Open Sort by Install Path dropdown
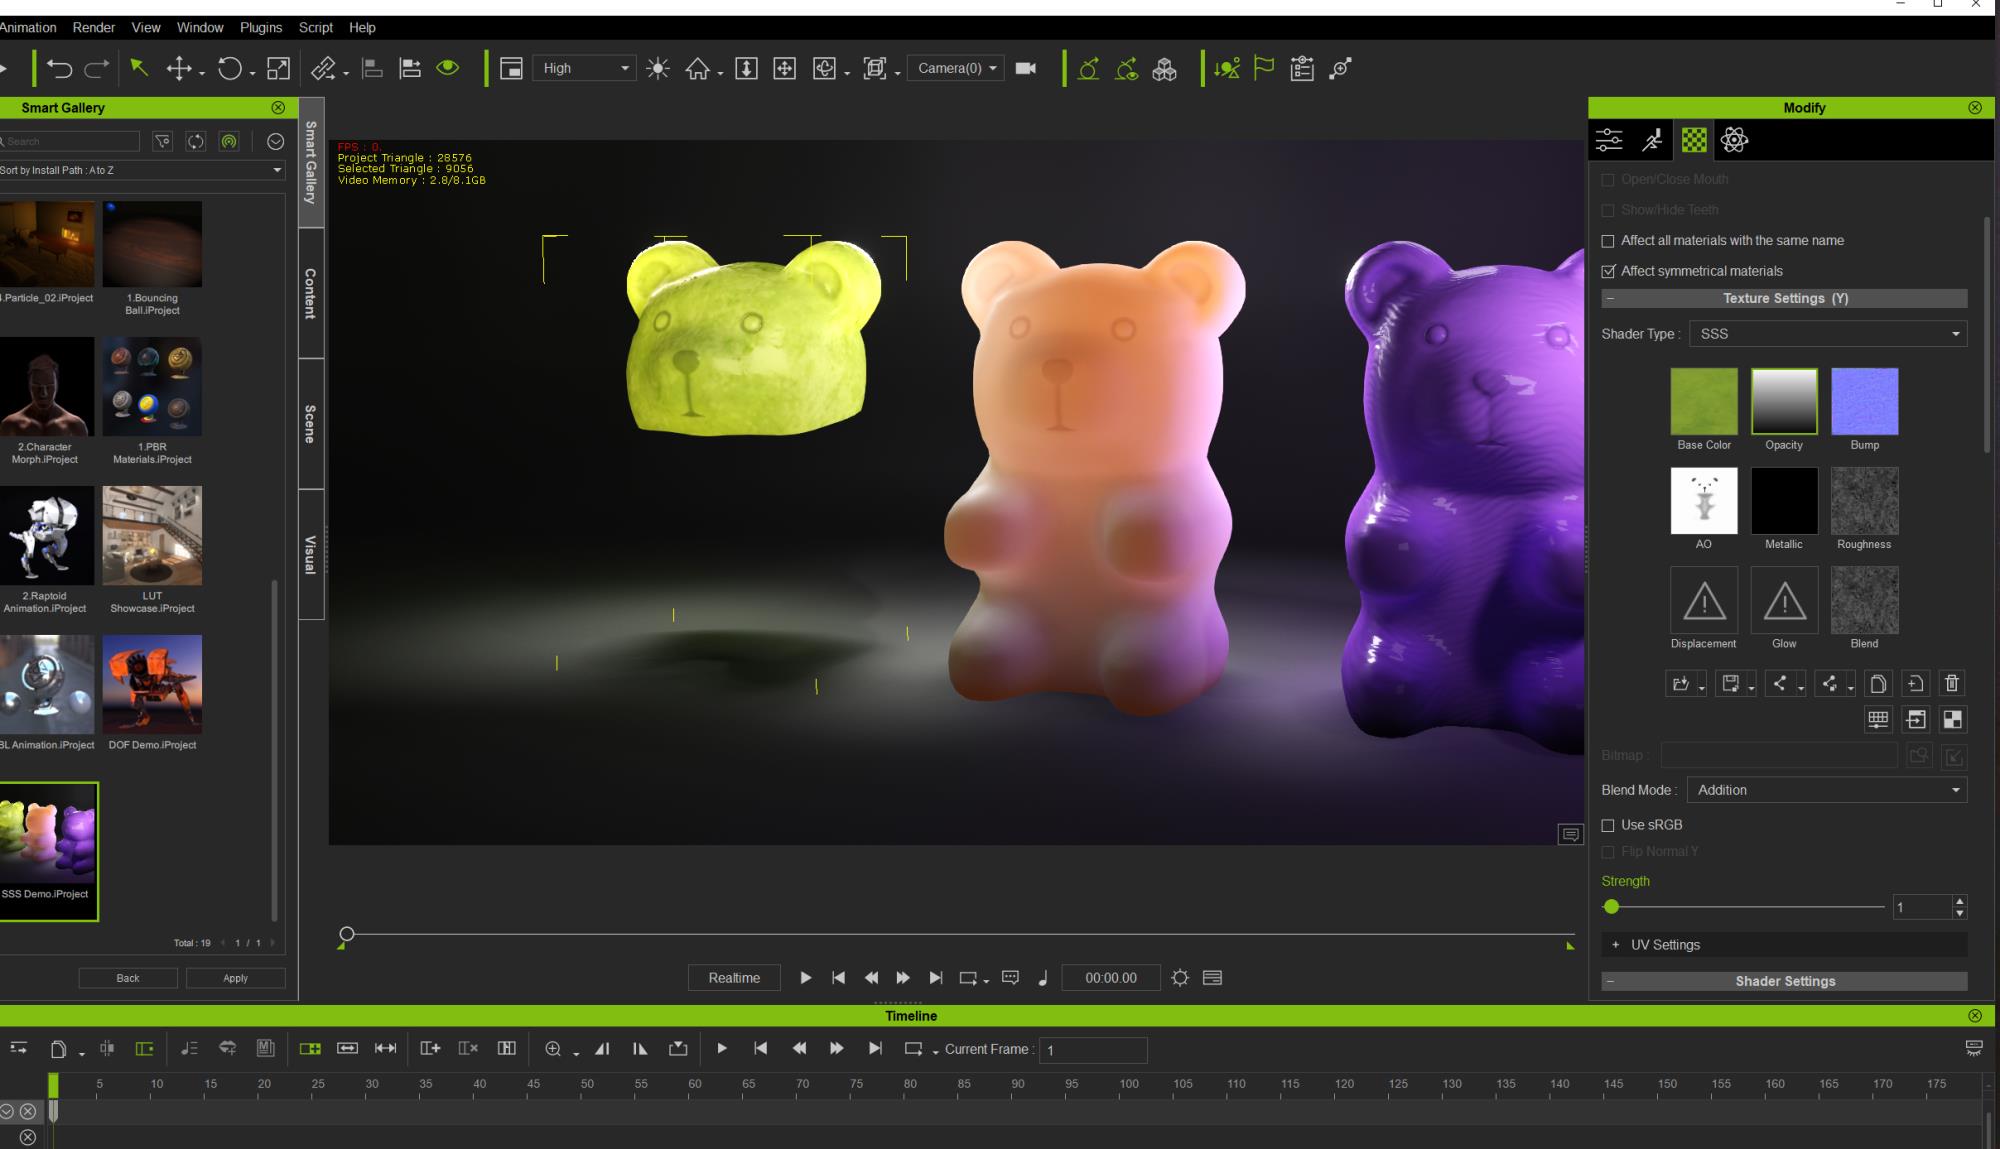 click(142, 170)
